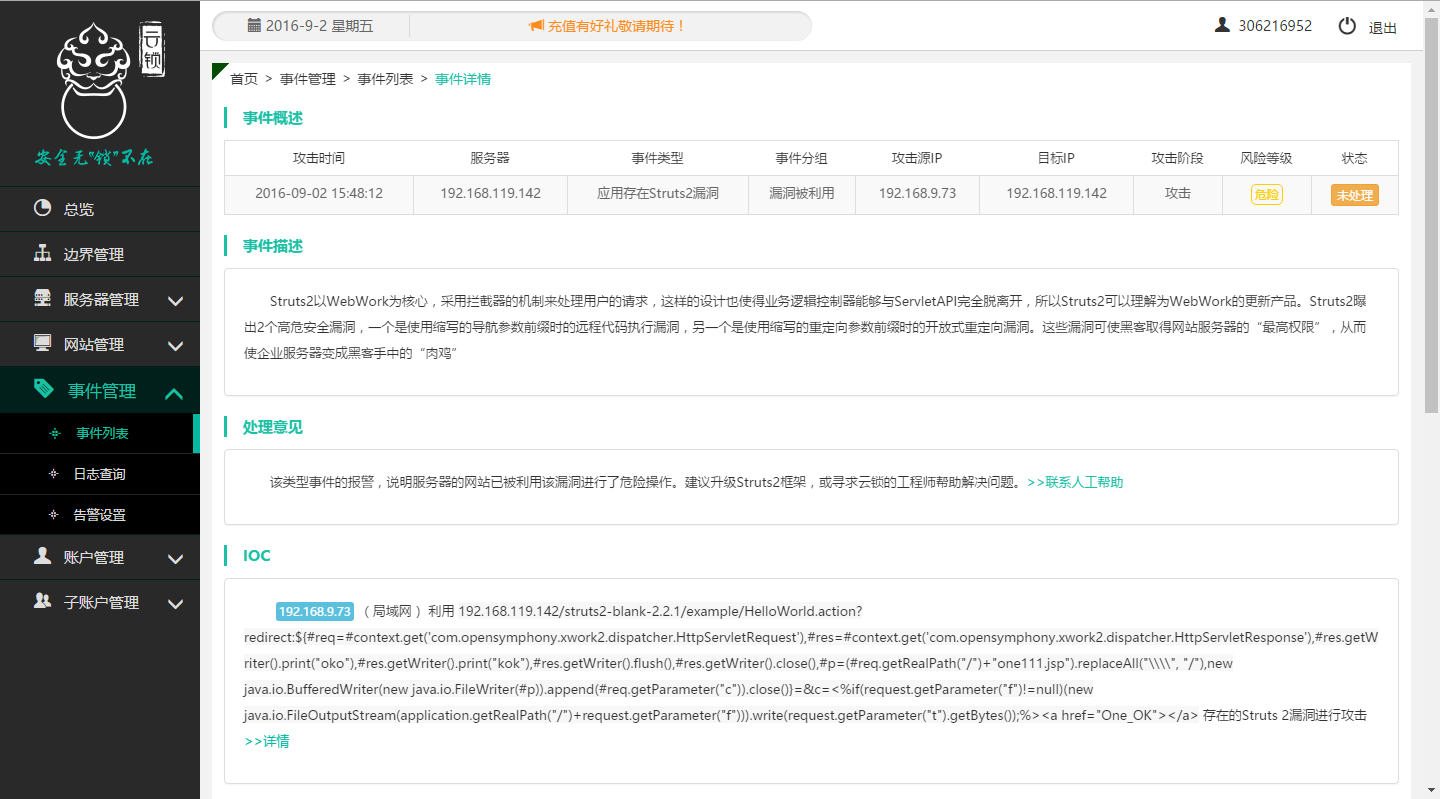Go to 首页 in the breadcrumb
The image size is (1440, 799).
(x=244, y=79)
